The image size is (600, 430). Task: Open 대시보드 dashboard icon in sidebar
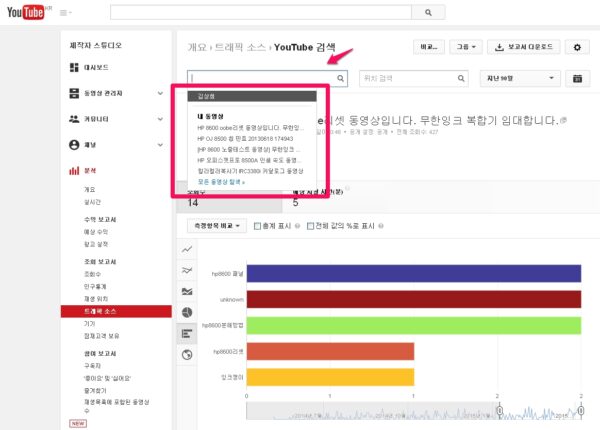click(74, 67)
